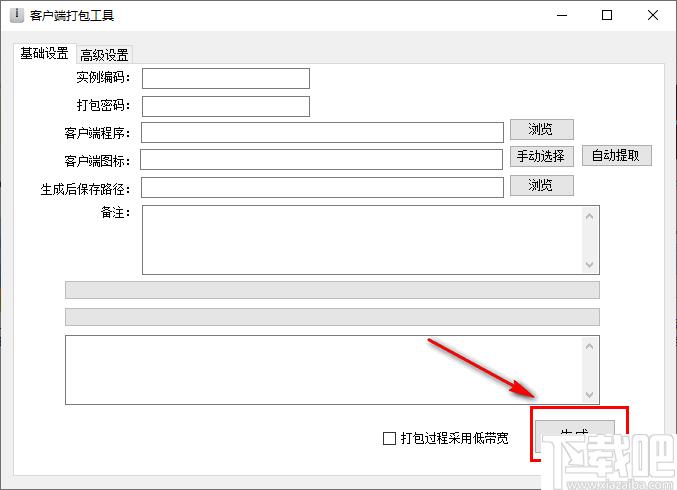Image resolution: width=677 pixels, height=490 pixels.
Task: Click the 实例编码 input field
Action: coord(226,78)
